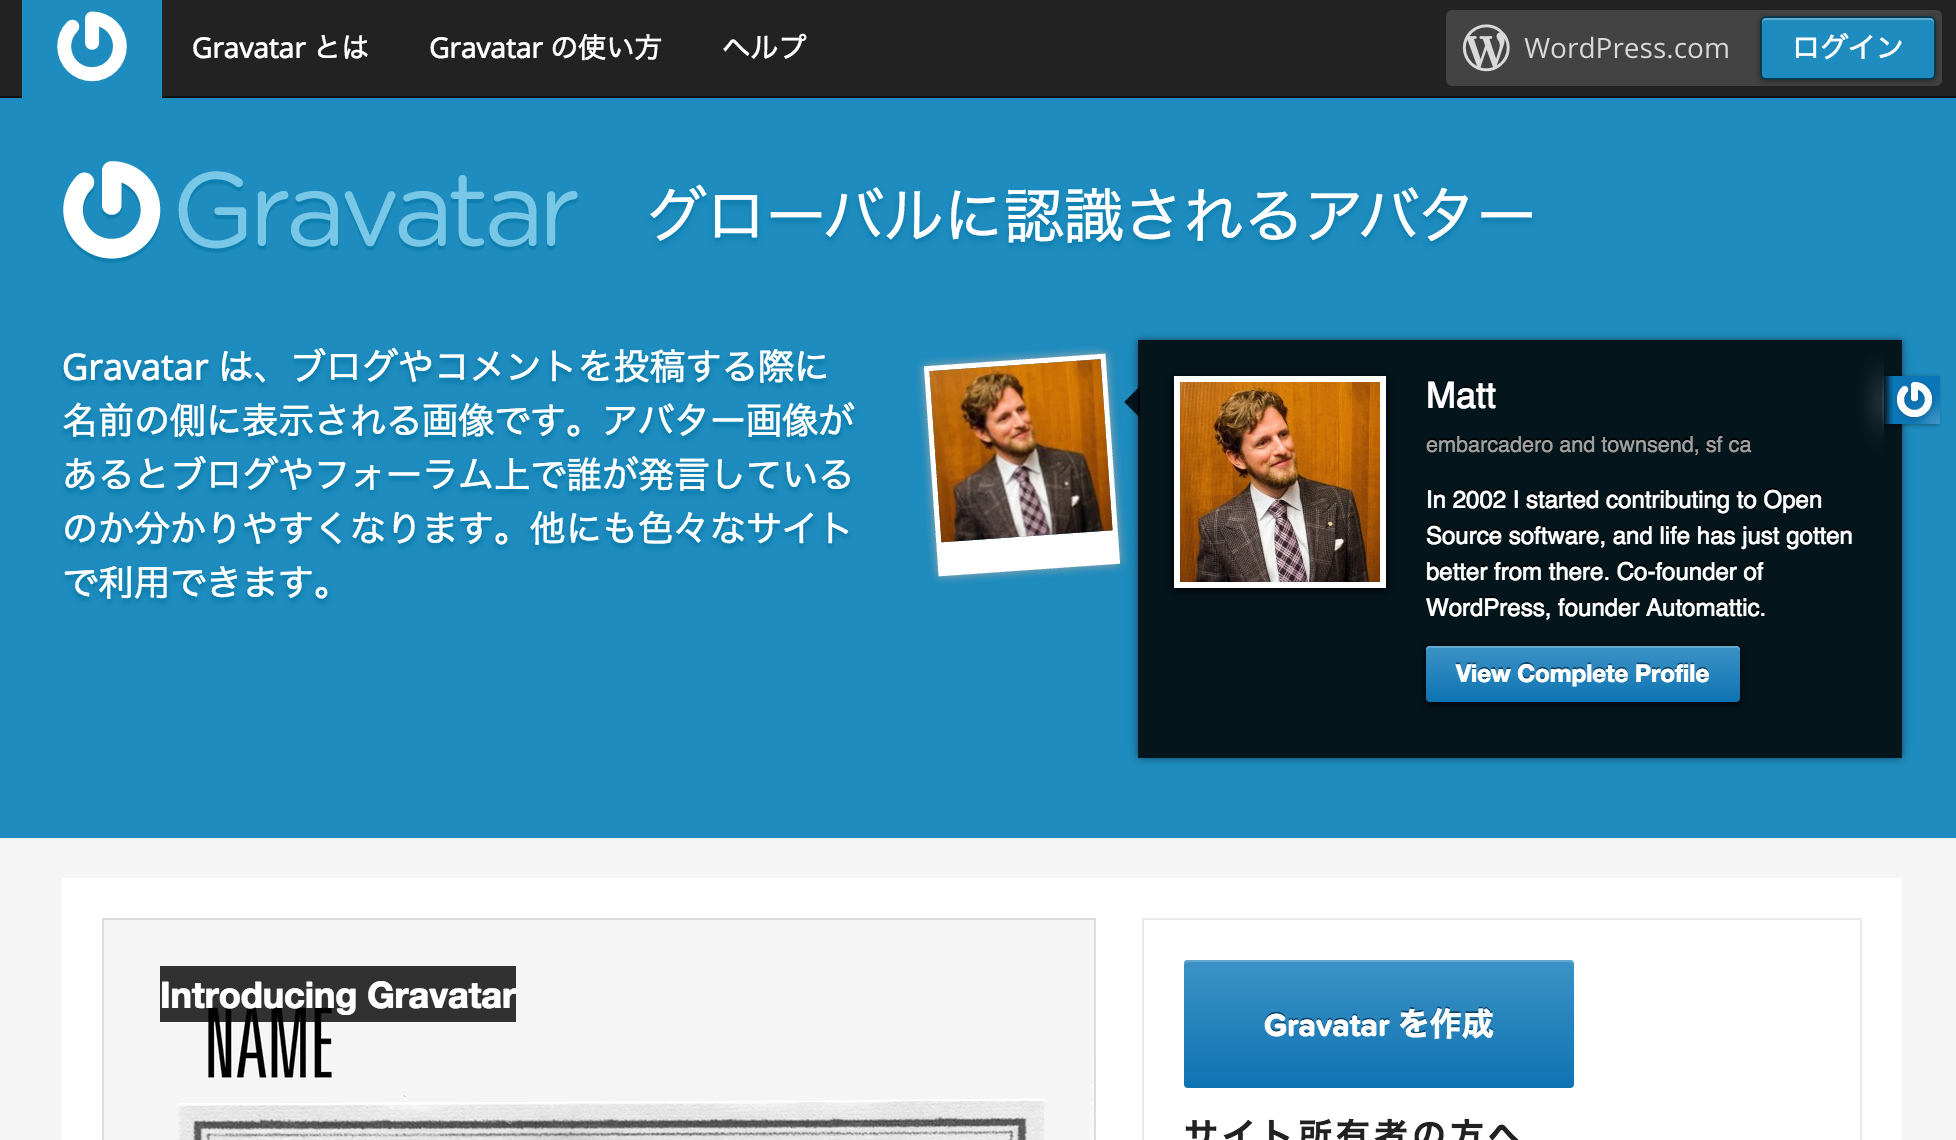Click the Gravatar を作成 button

point(1378,1024)
